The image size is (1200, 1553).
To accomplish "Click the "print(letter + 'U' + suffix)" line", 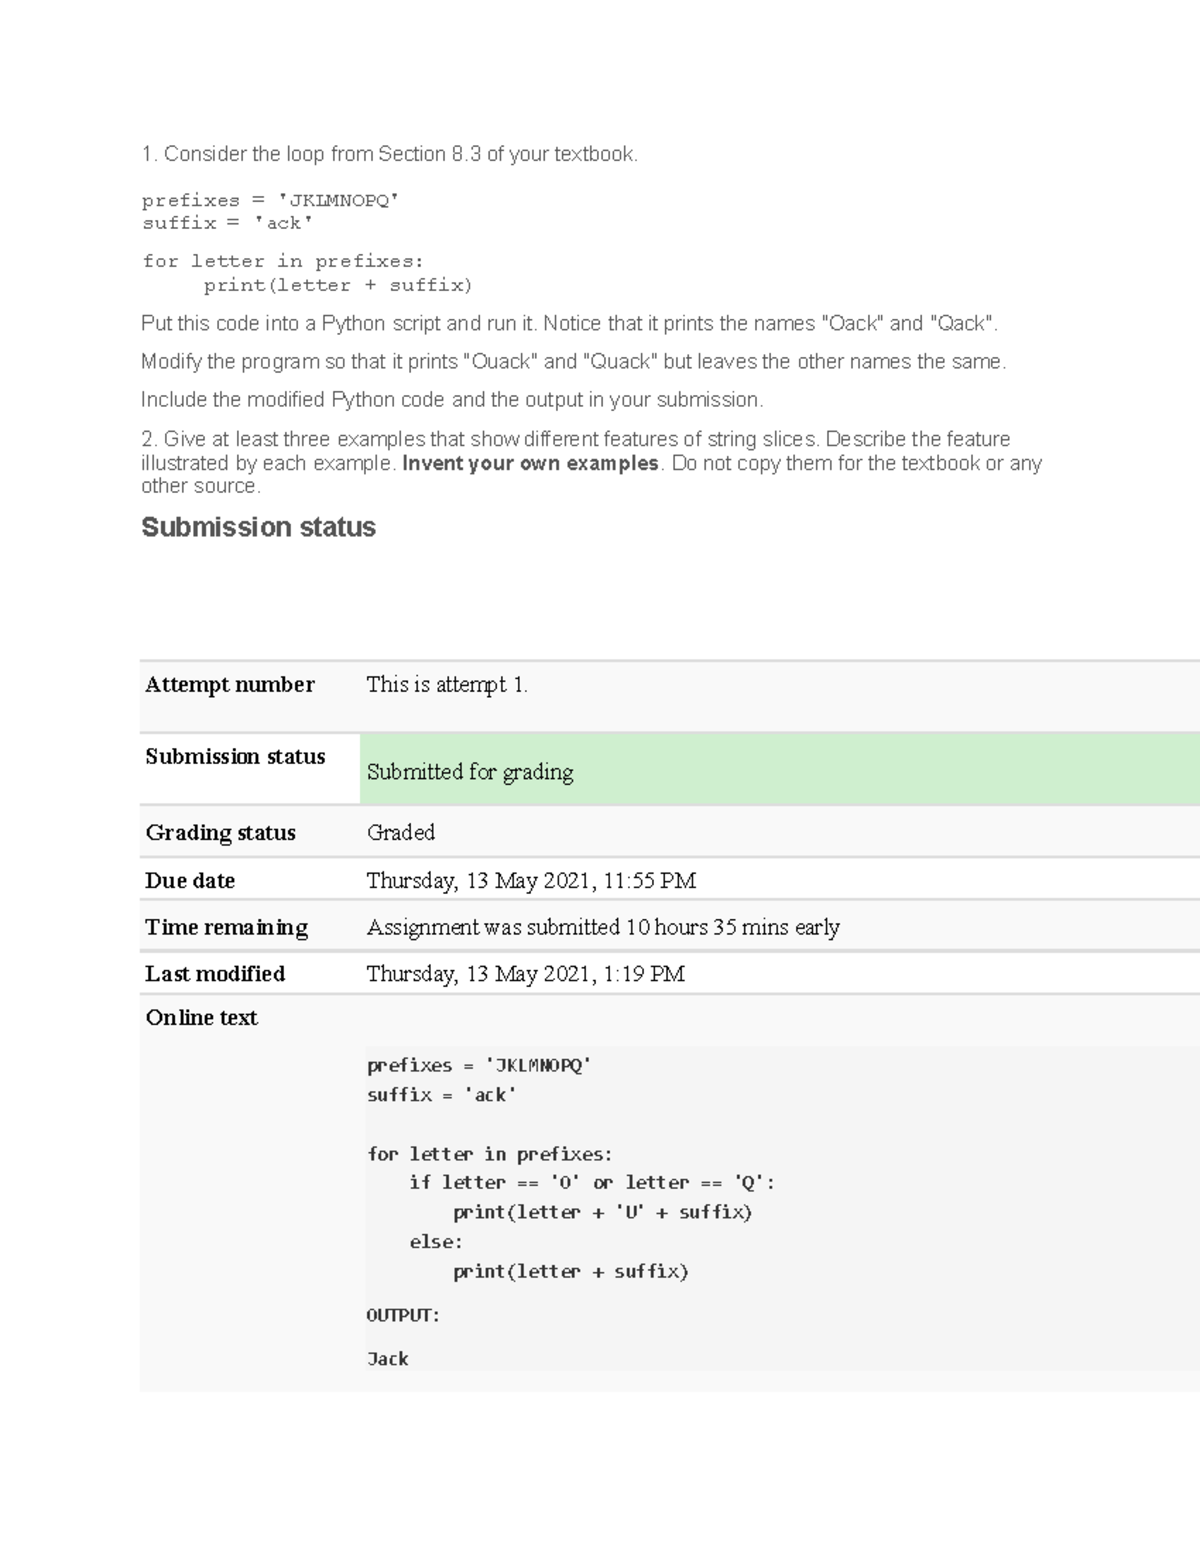I will [x=602, y=1212].
